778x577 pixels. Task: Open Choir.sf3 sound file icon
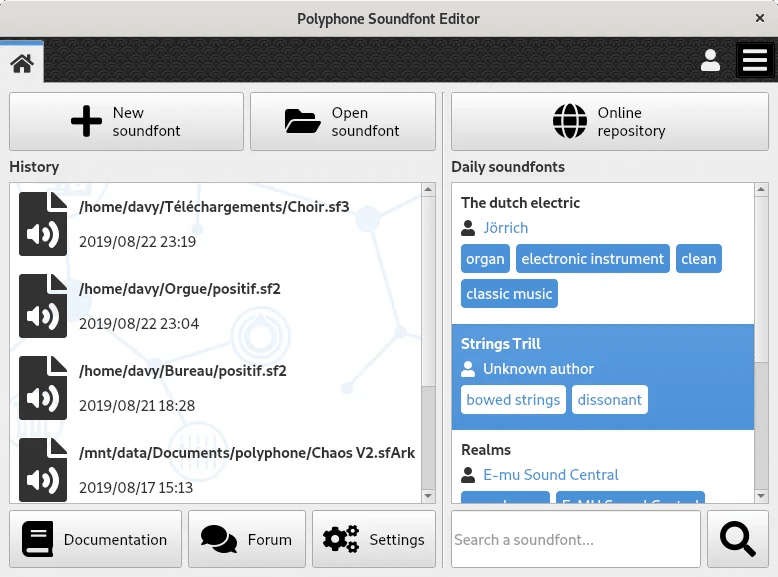click(x=43, y=224)
